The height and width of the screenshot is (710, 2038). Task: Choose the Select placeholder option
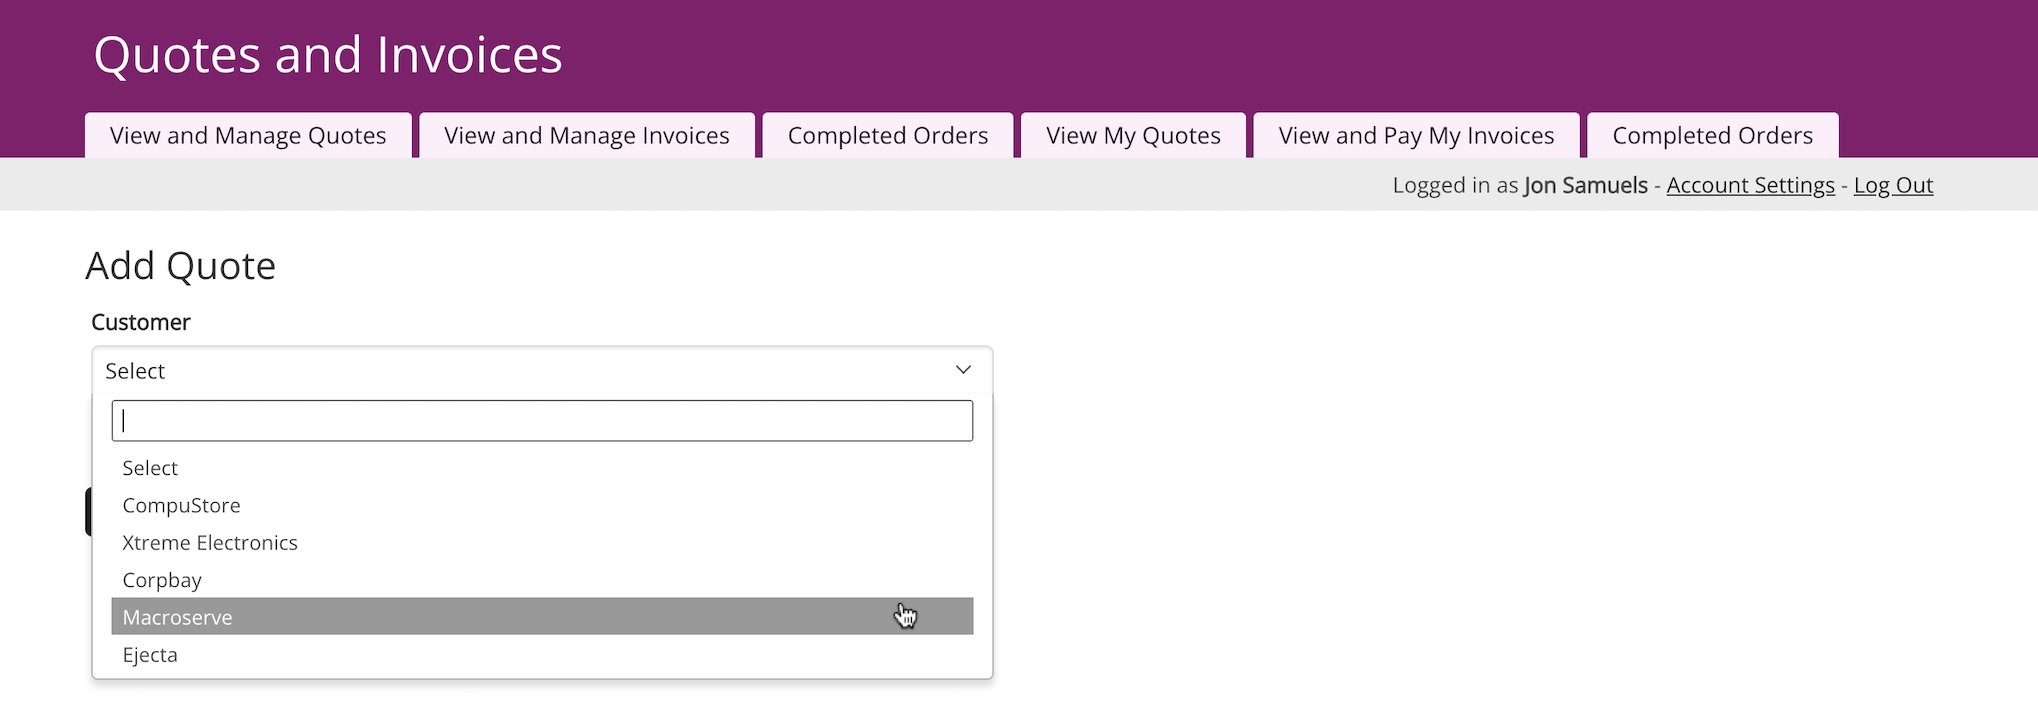tap(542, 468)
